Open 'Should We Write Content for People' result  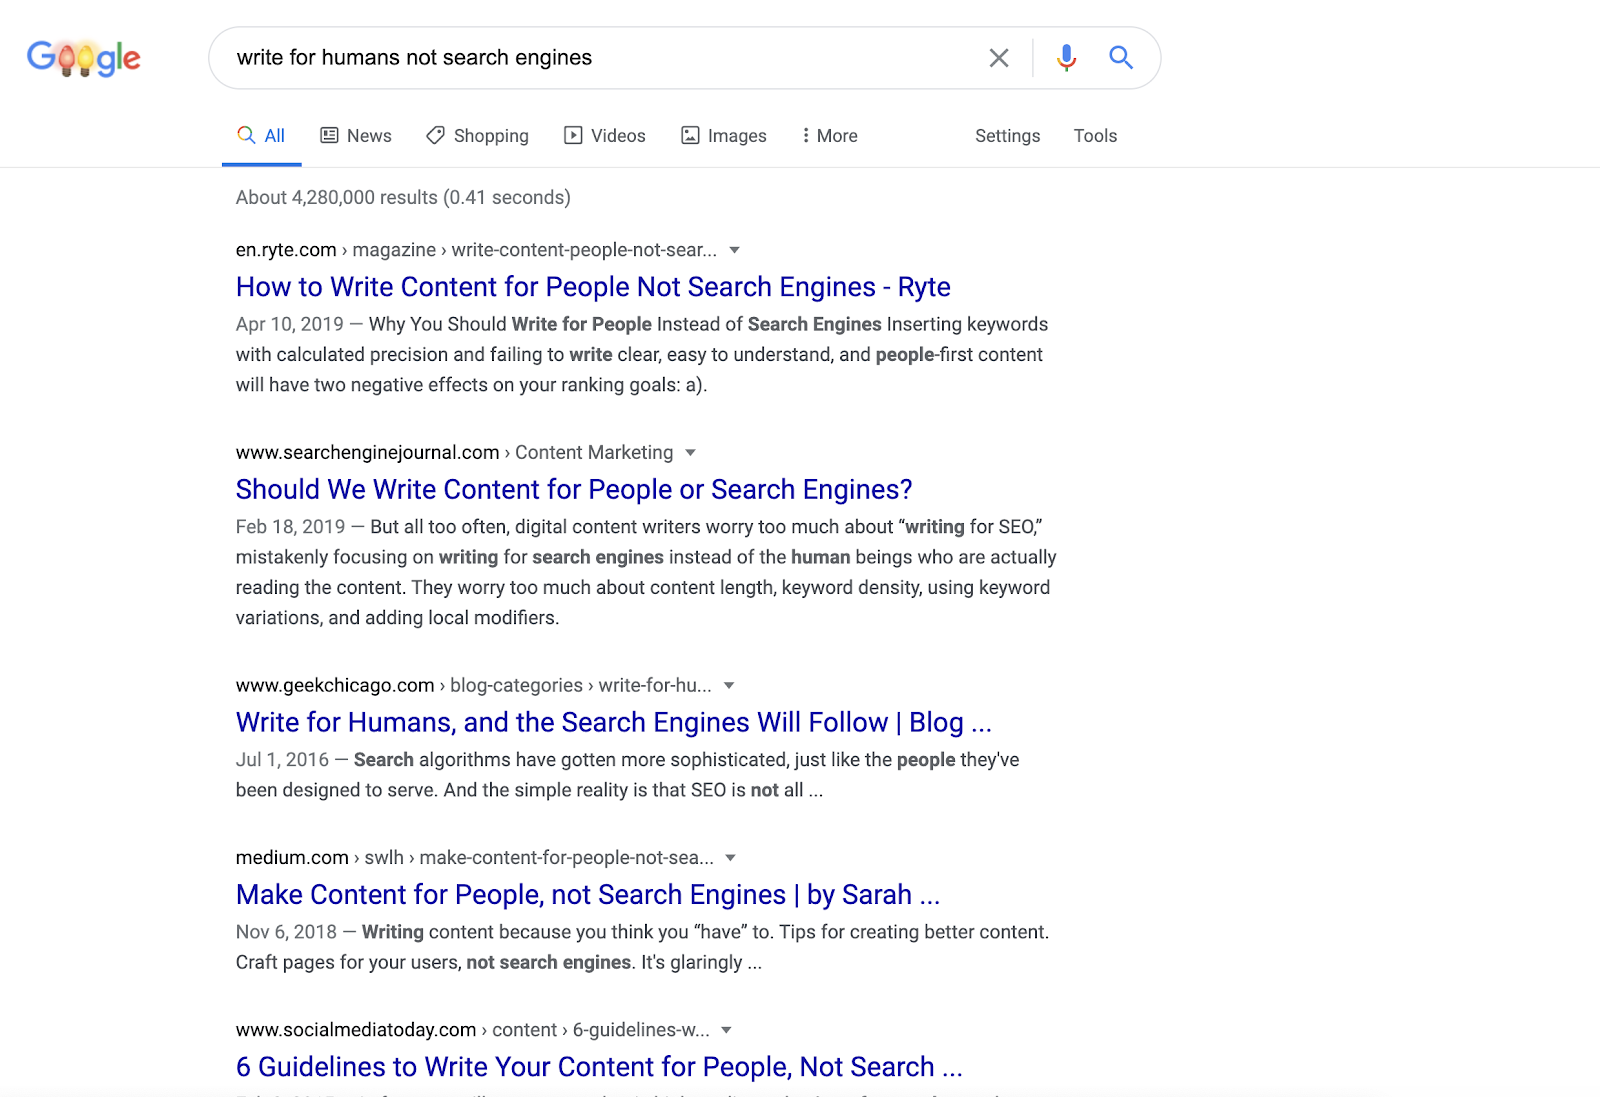tap(574, 489)
